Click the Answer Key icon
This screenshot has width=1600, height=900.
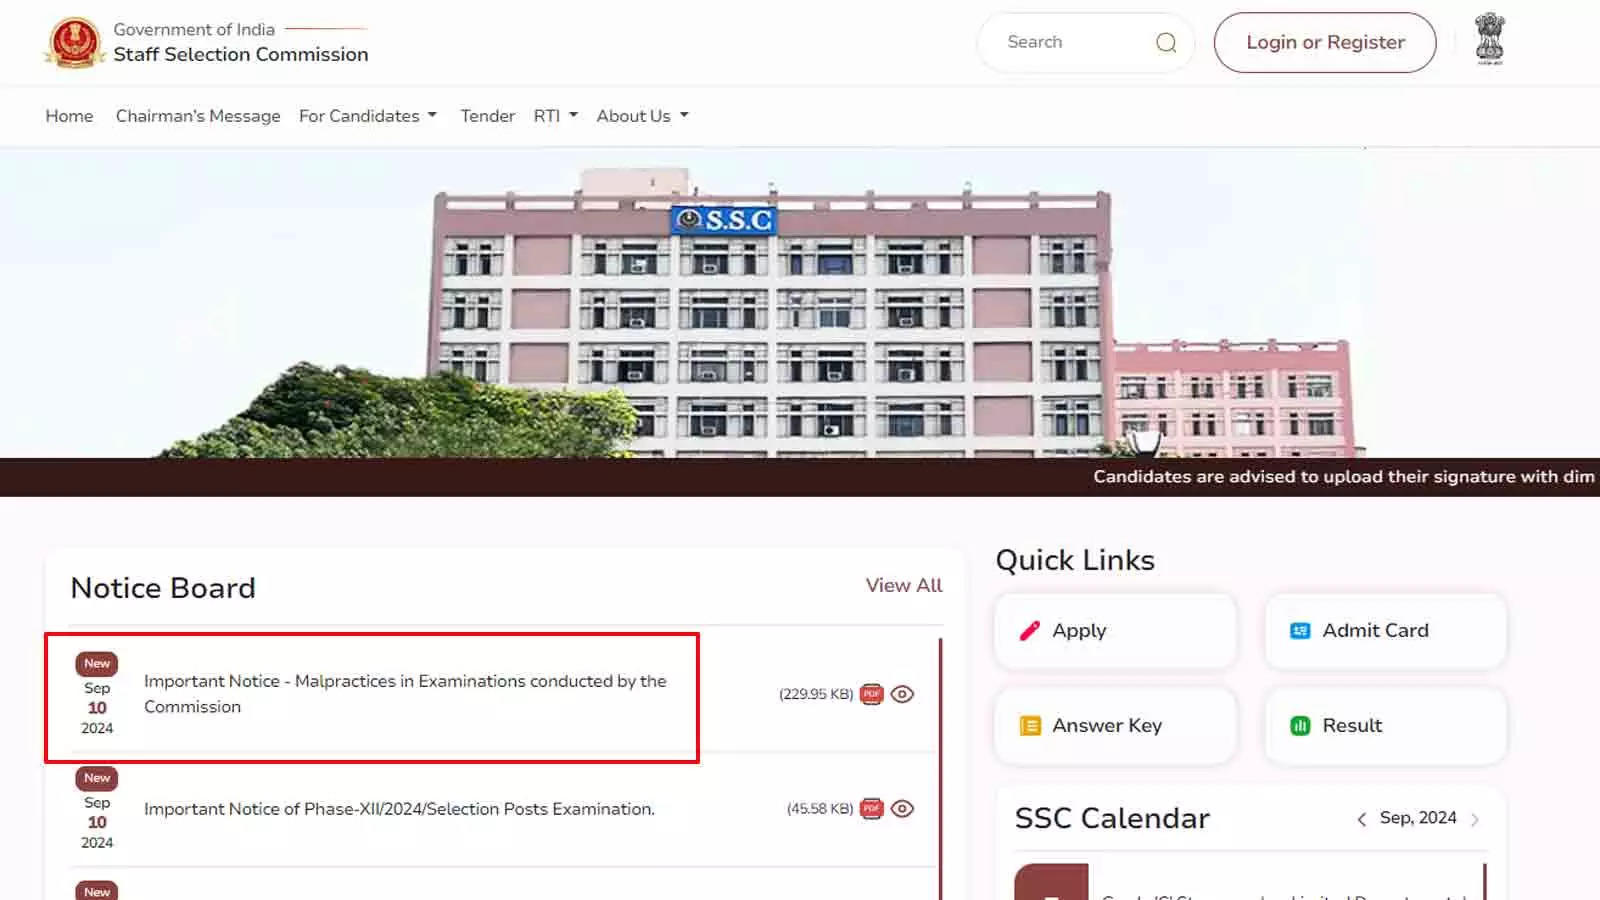[1029, 725]
